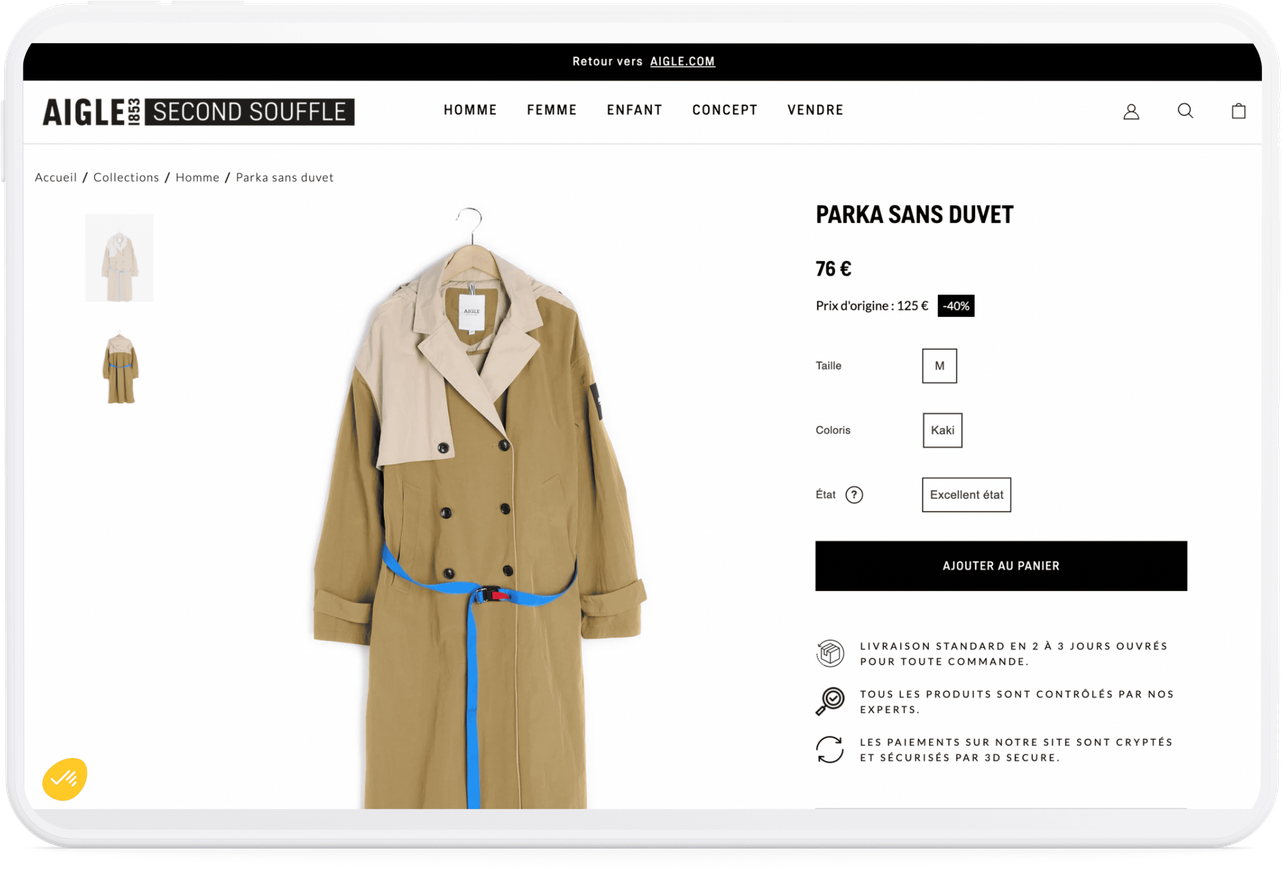Click the magnifier inspection check icon
The height and width of the screenshot is (869, 1282).
point(830,701)
